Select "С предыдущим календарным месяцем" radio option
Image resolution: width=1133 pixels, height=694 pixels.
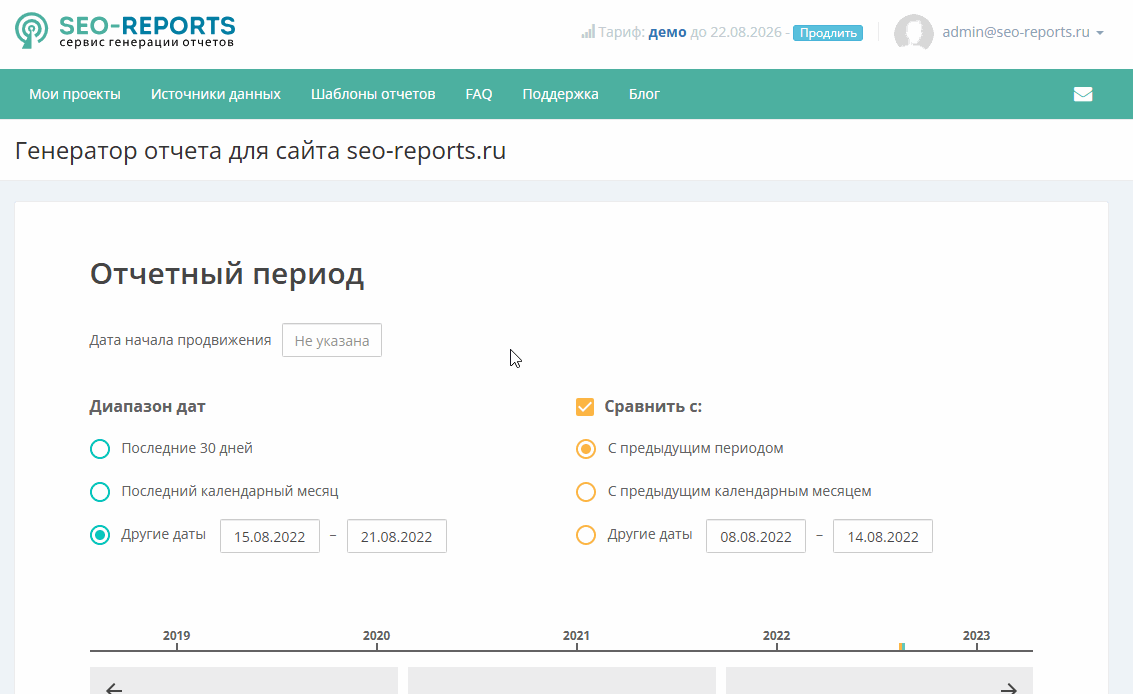[586, 492]
